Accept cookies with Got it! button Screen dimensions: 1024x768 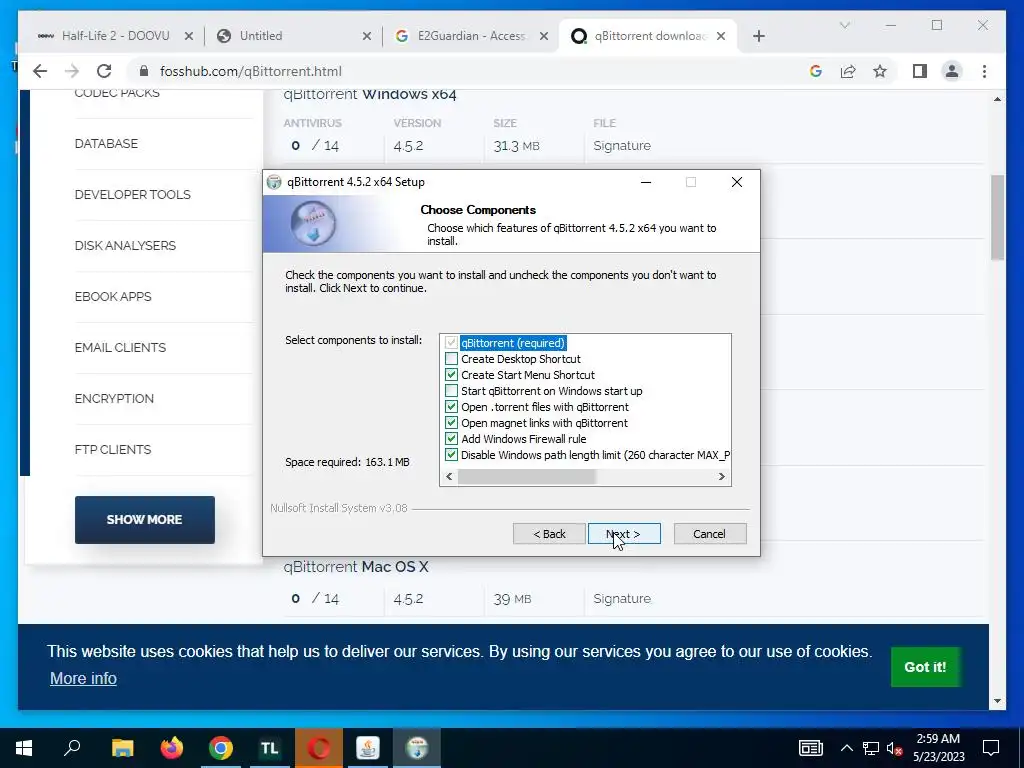(925, 667)
